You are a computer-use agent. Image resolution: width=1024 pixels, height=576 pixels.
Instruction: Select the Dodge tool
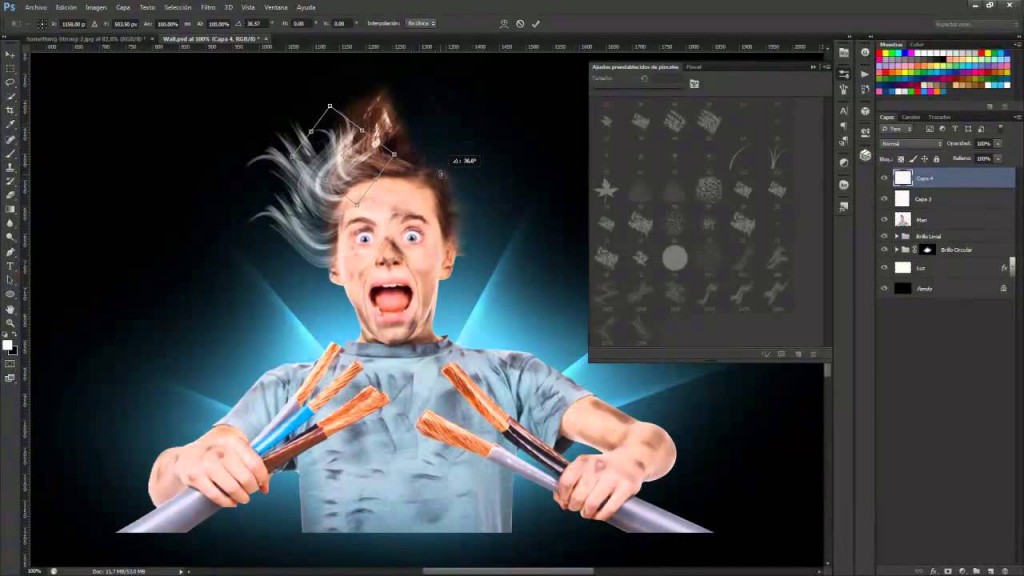pos(10,237)
